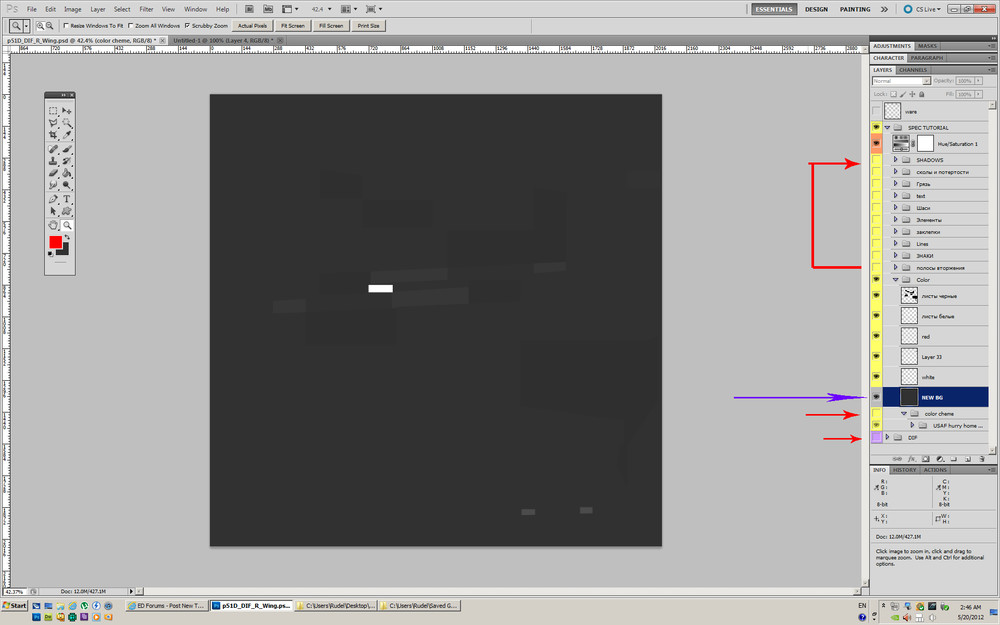Click the dark background color swatch
The width and height of the screenshot is (1000, 625).
[x=63, y=249]
